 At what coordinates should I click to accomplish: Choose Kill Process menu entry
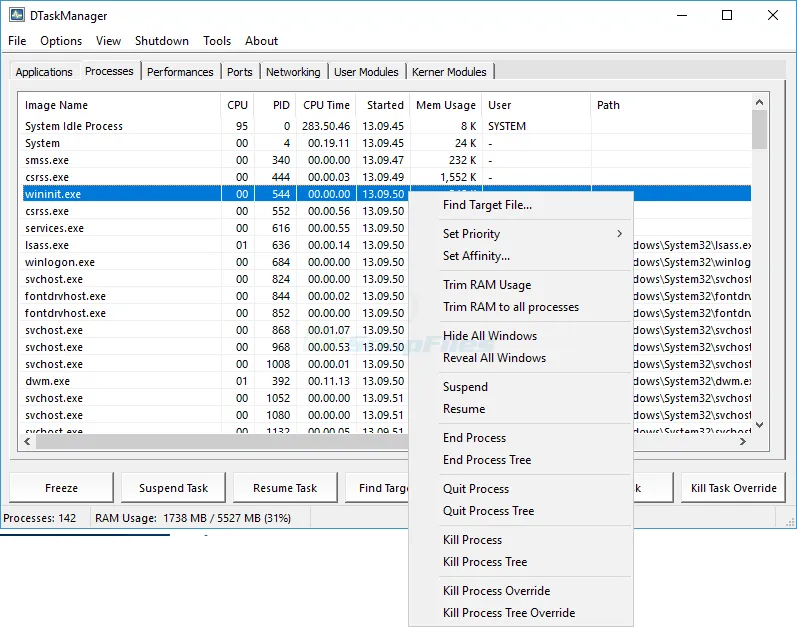(x=521, y=540)
